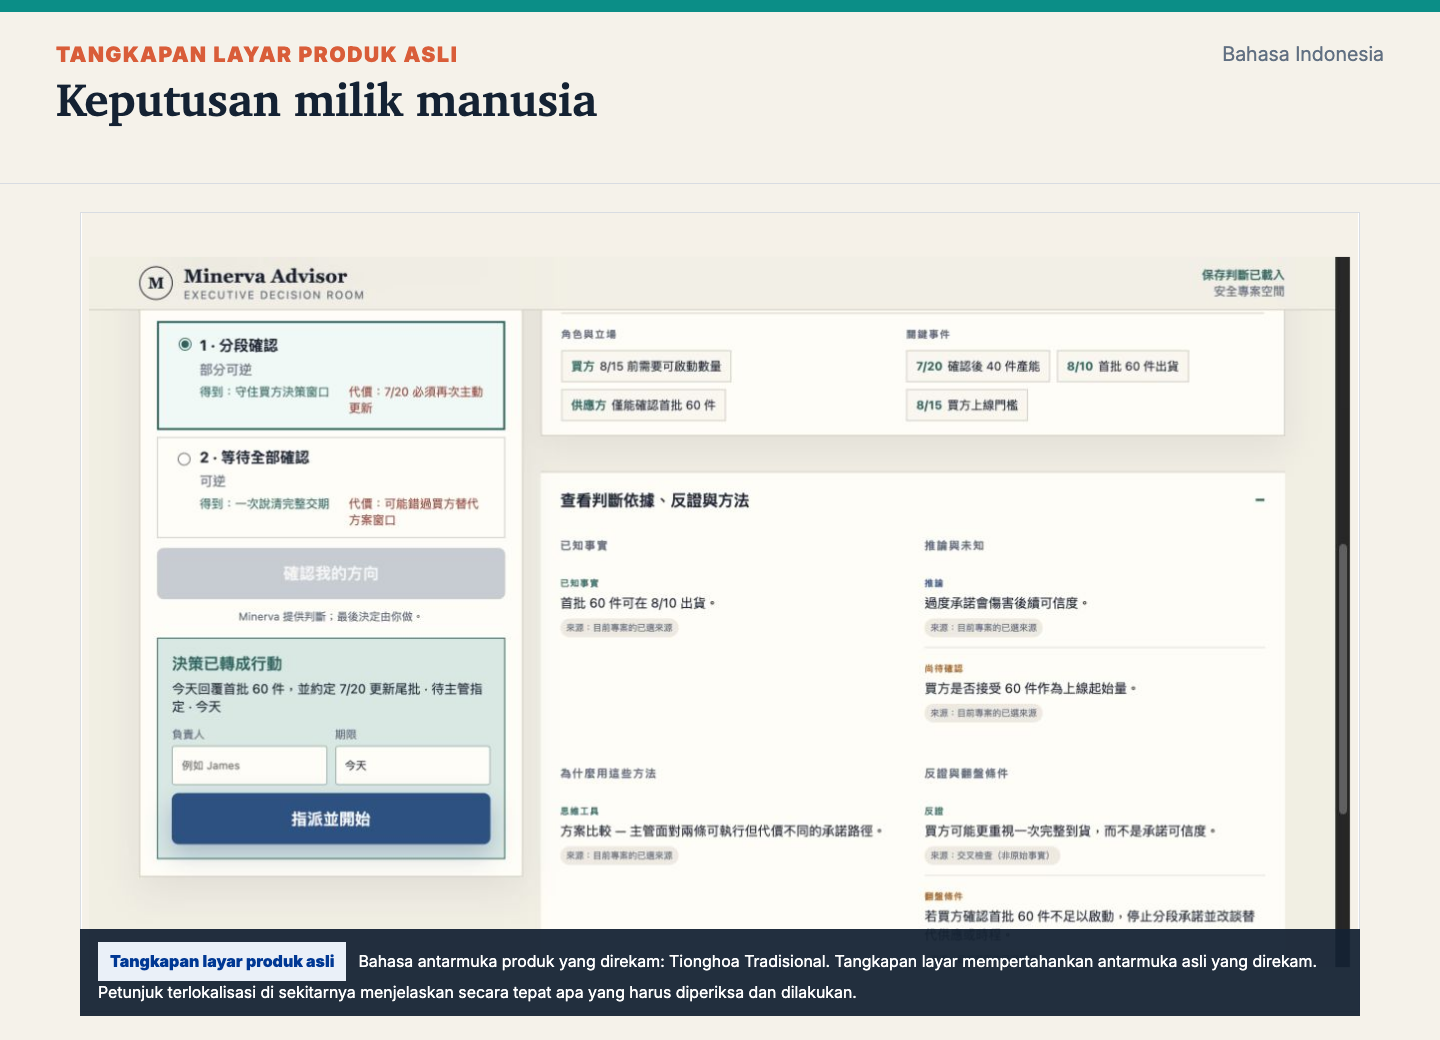Click the 來源:交叉檢查(非原始事實) source tag
The height and width of the screenshot is (1040, 1440).
point(992,856)
